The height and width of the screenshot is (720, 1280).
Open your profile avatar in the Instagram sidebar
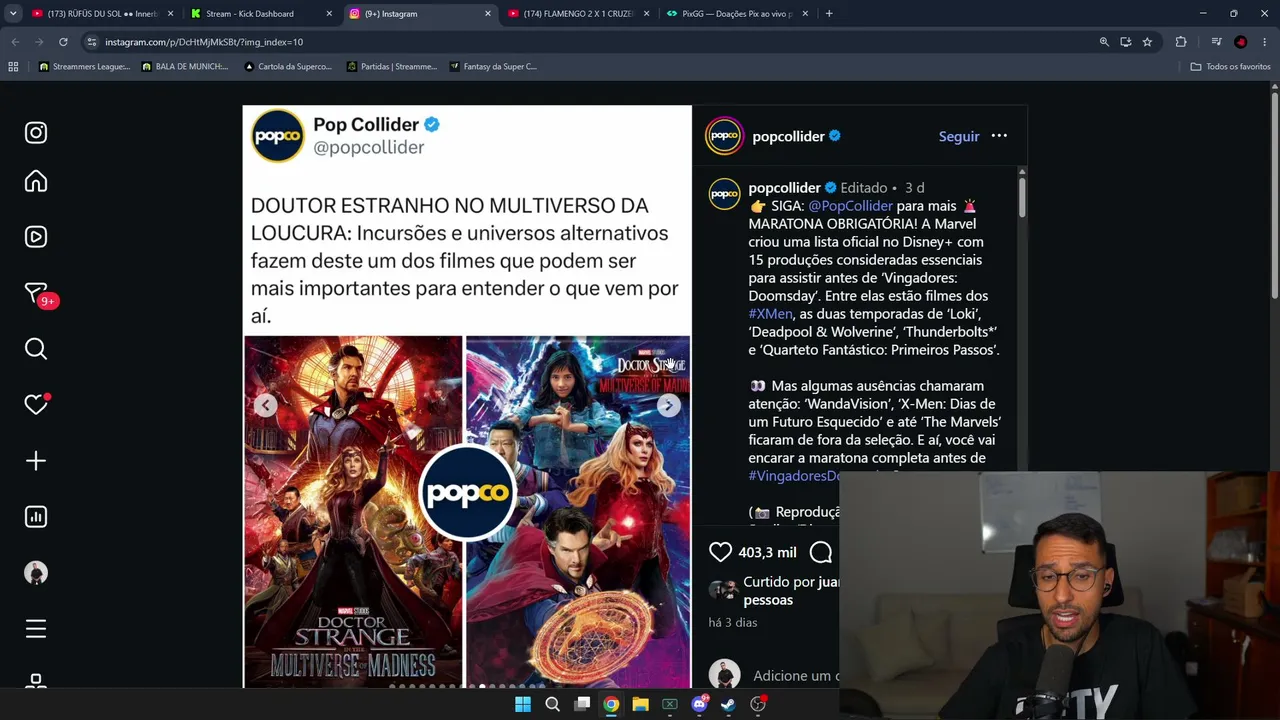pyautogui.click(x=36, y=573)
